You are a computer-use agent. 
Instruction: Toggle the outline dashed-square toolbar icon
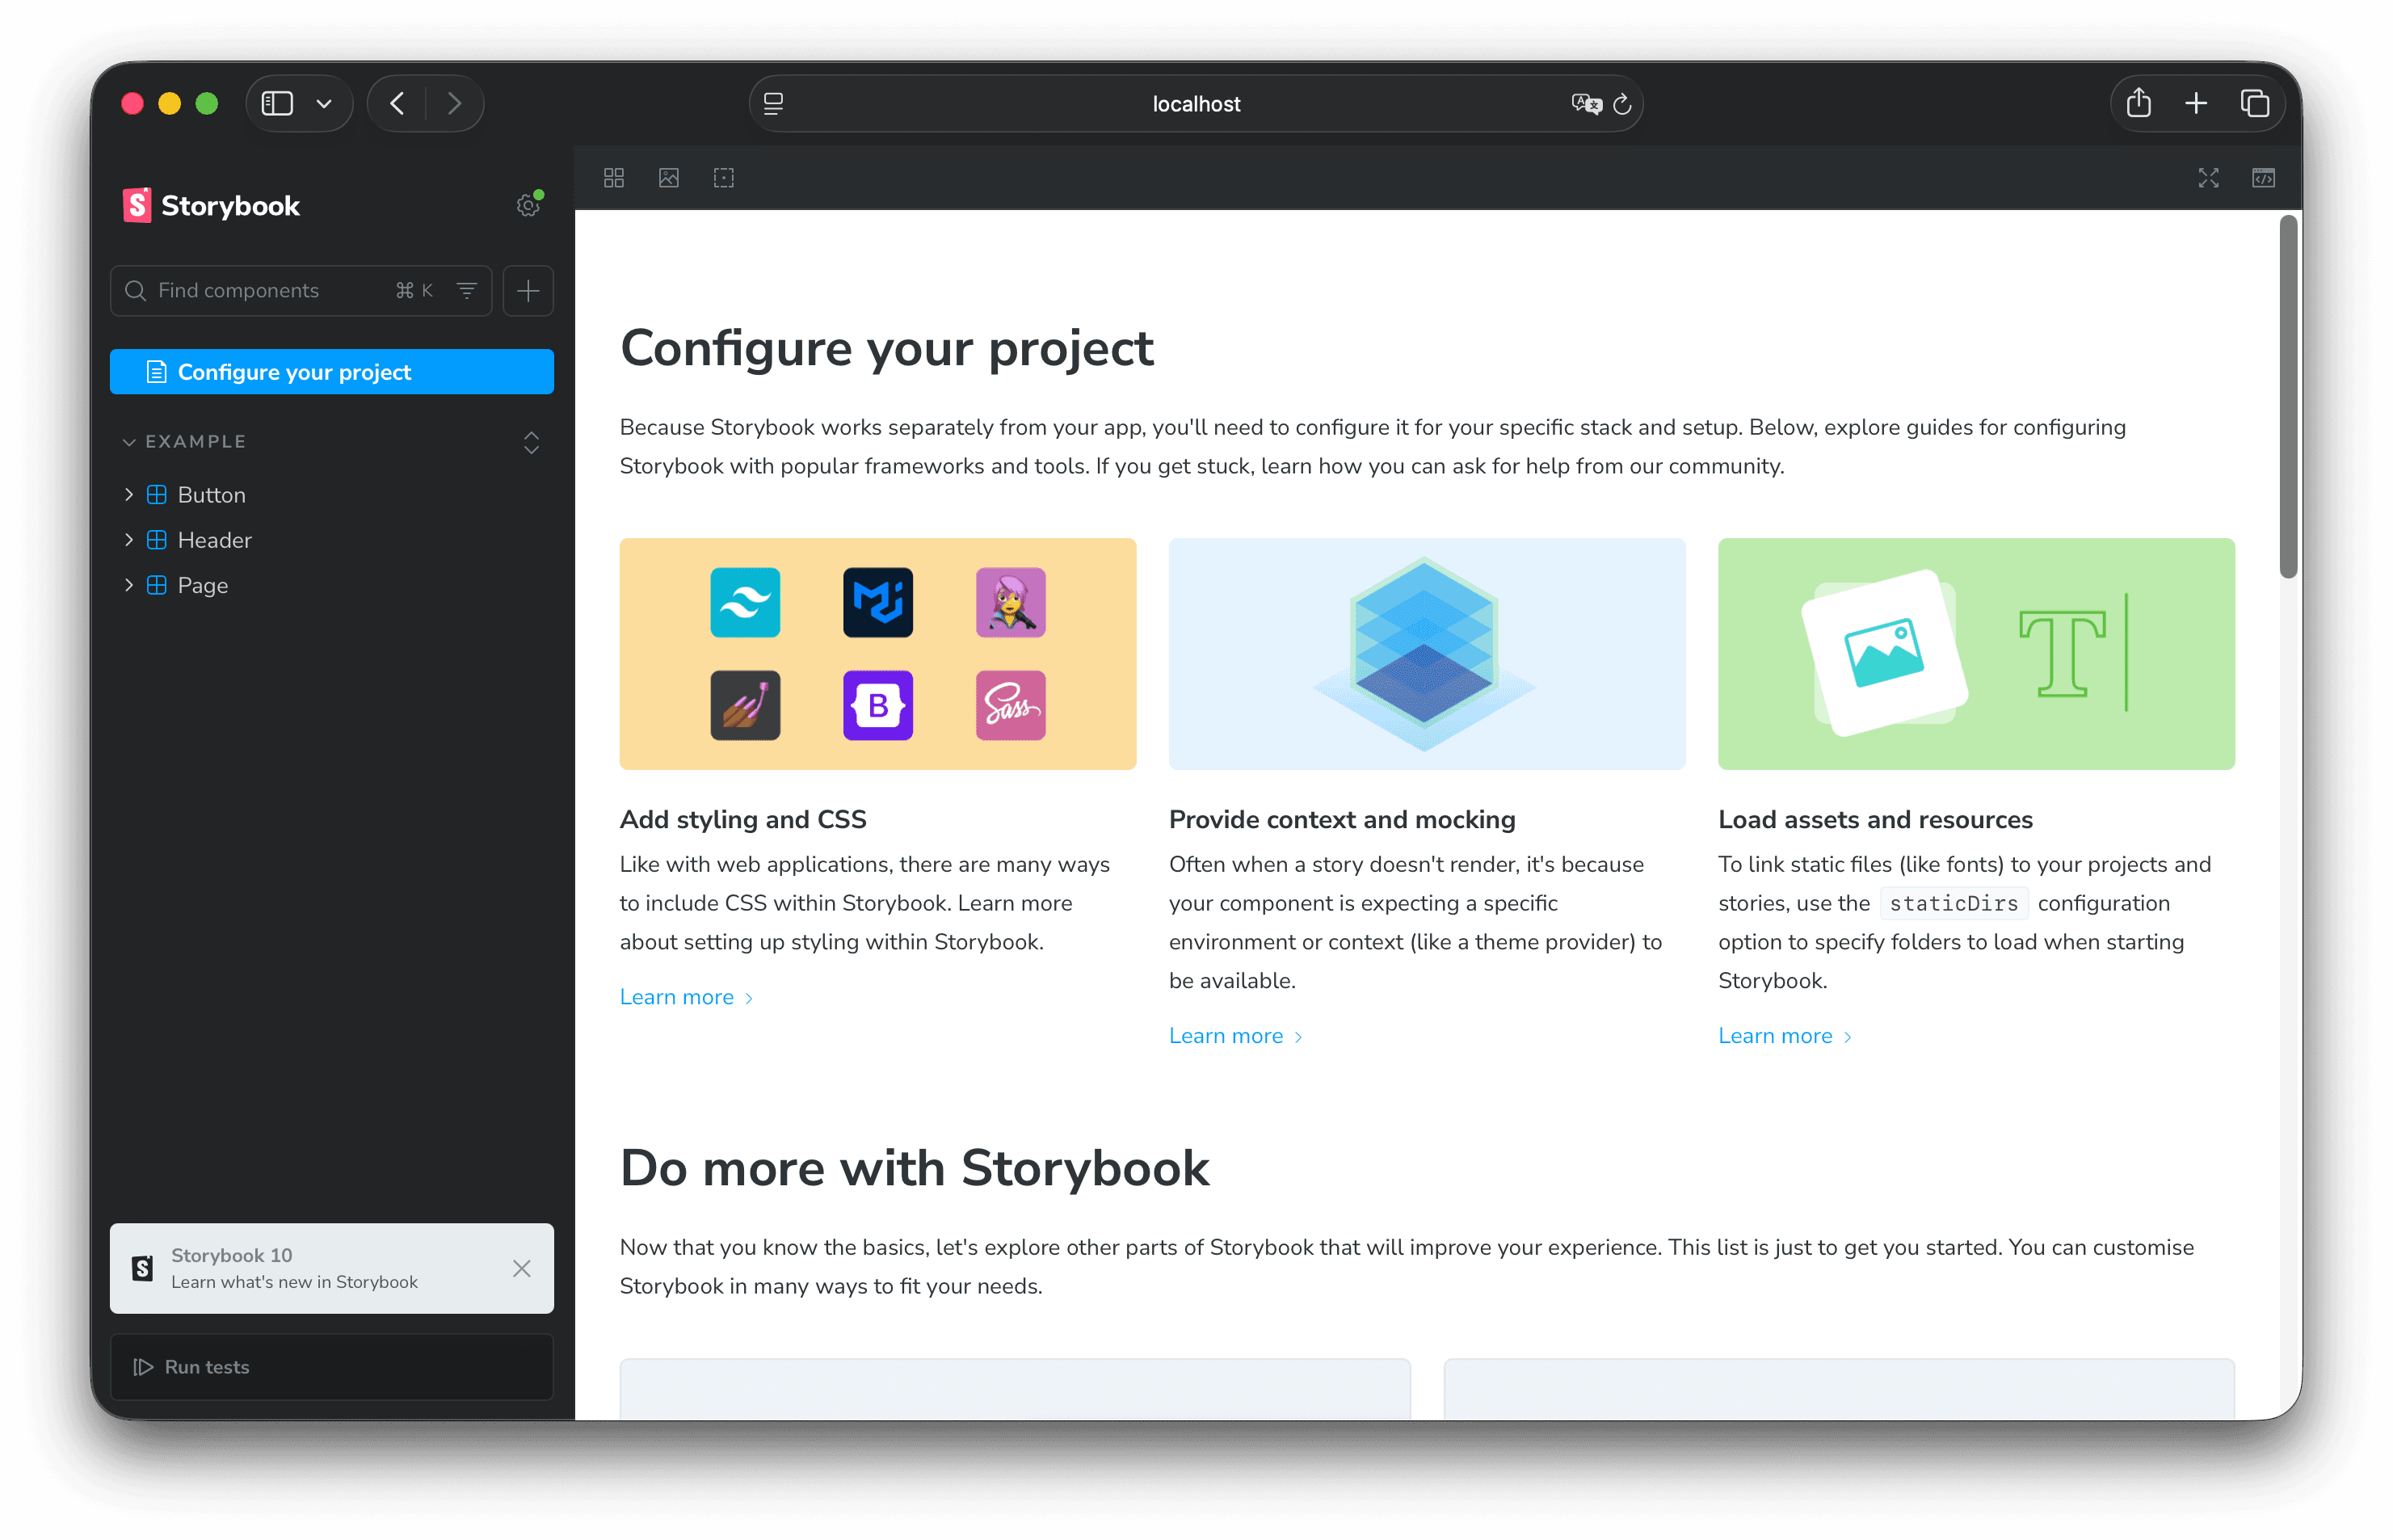(x=724, y=178)
